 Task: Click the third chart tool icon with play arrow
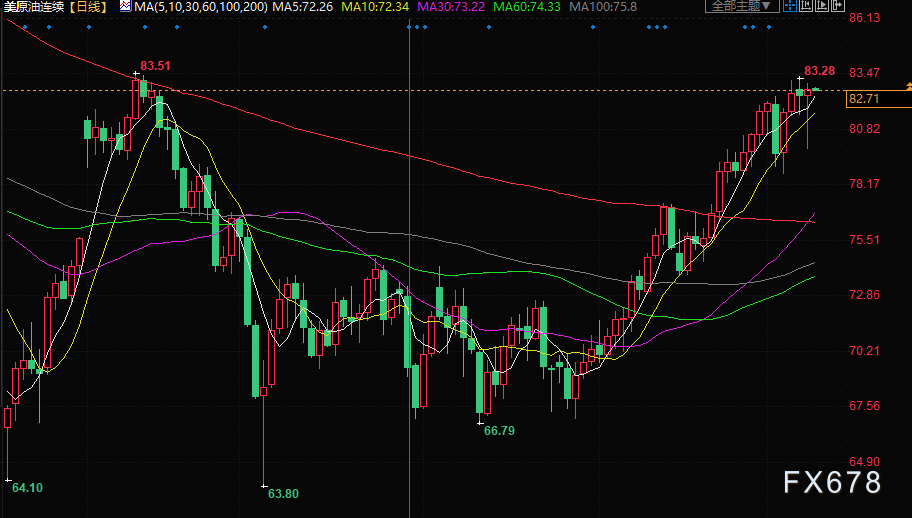click(824, 7)
